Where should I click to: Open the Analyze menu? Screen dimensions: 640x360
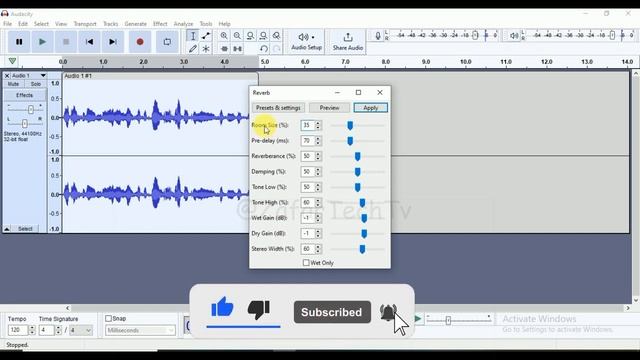(x=183, y=24)
